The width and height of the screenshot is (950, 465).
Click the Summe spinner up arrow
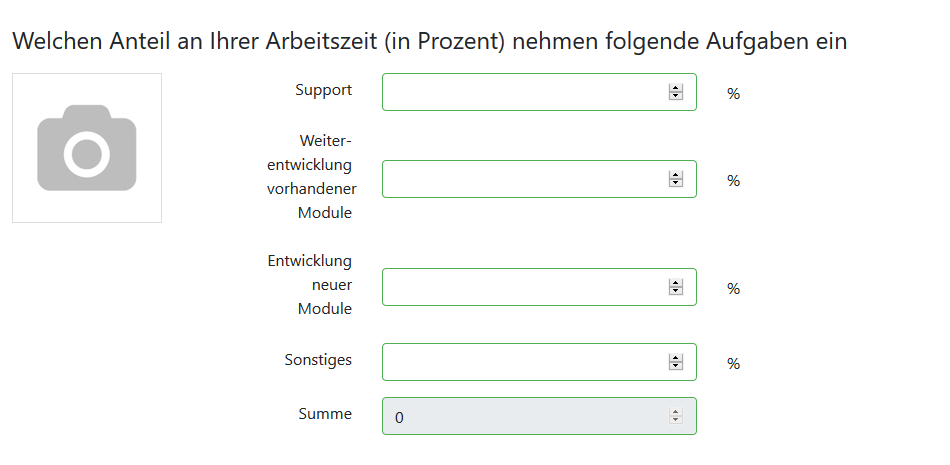(x=676, y=412)
